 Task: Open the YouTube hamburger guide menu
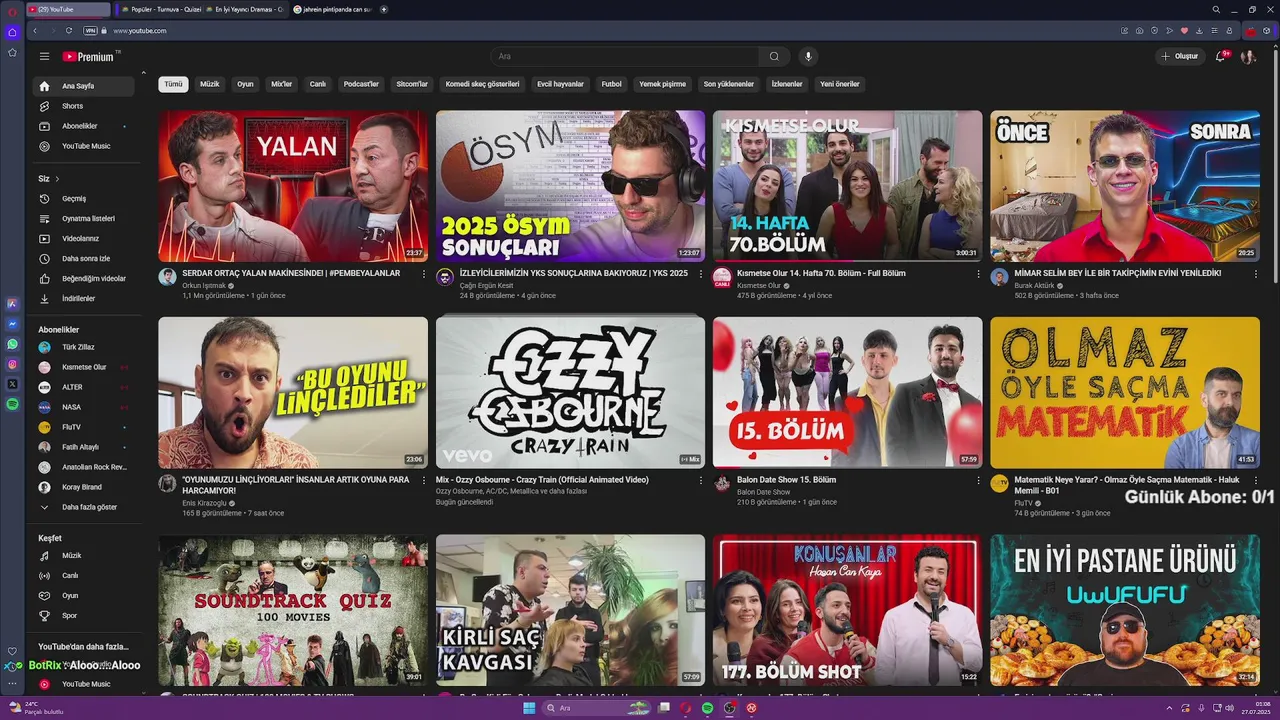(x=44, y=57)
